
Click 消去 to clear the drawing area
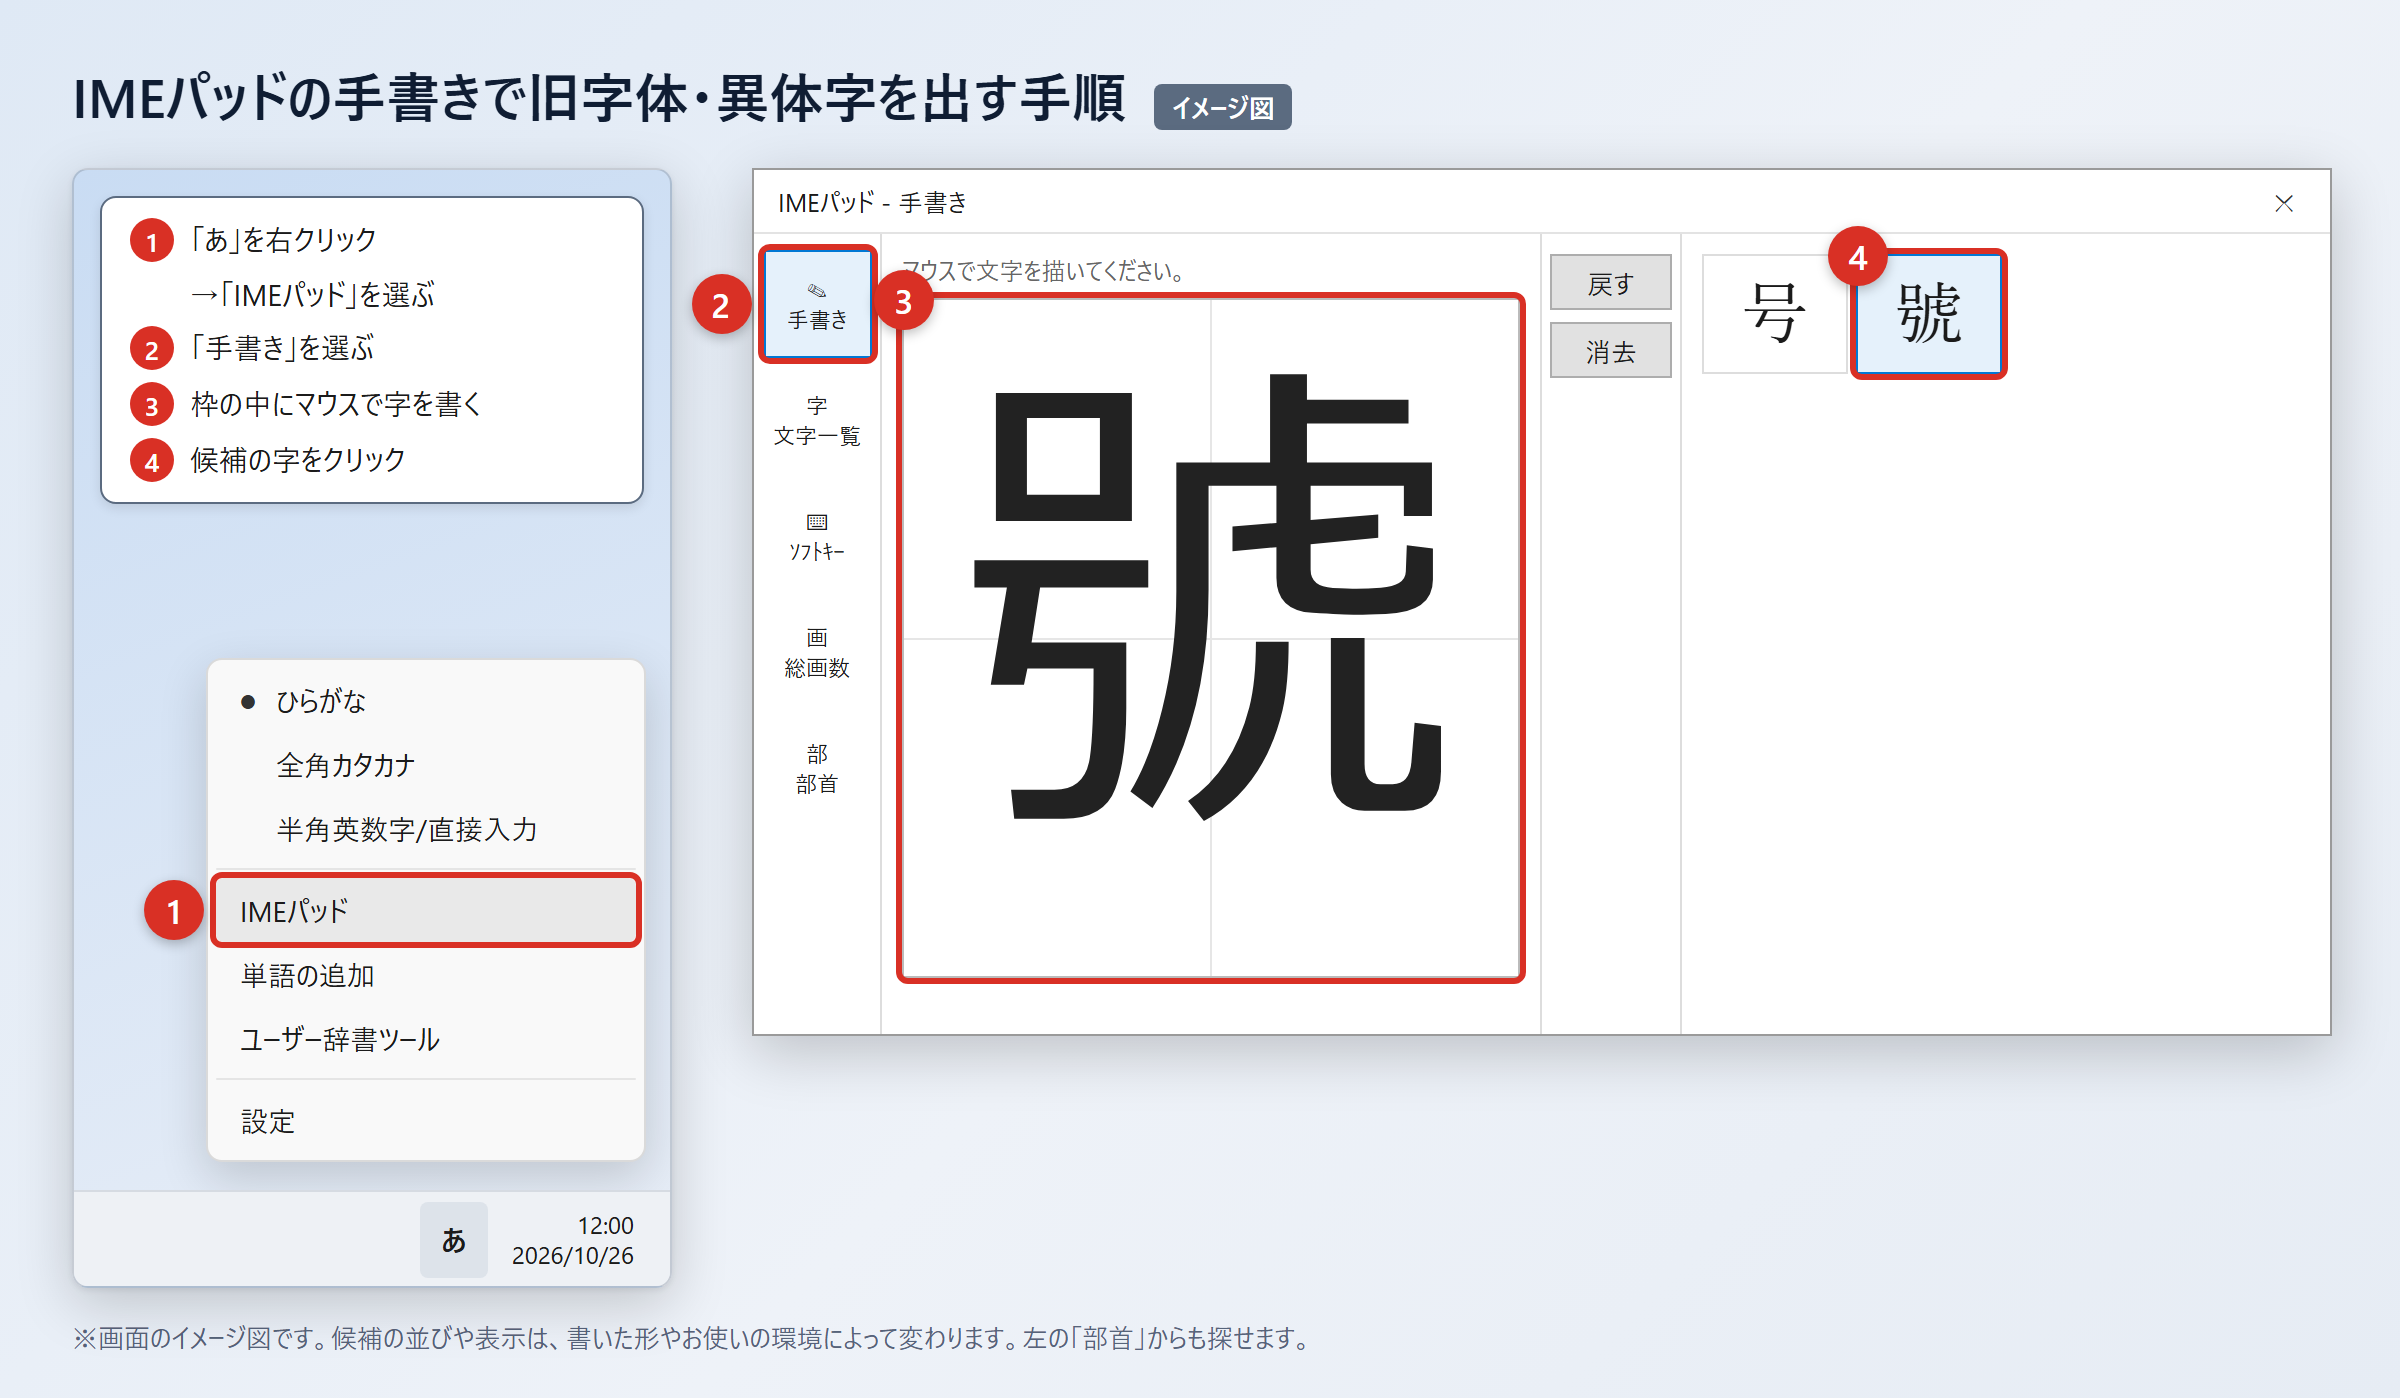1610,350
